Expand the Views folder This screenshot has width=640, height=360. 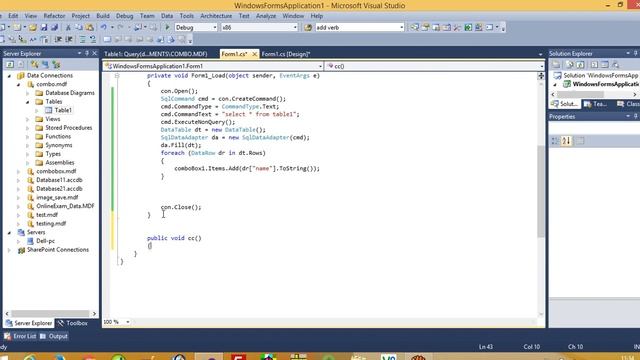(28, 119)
